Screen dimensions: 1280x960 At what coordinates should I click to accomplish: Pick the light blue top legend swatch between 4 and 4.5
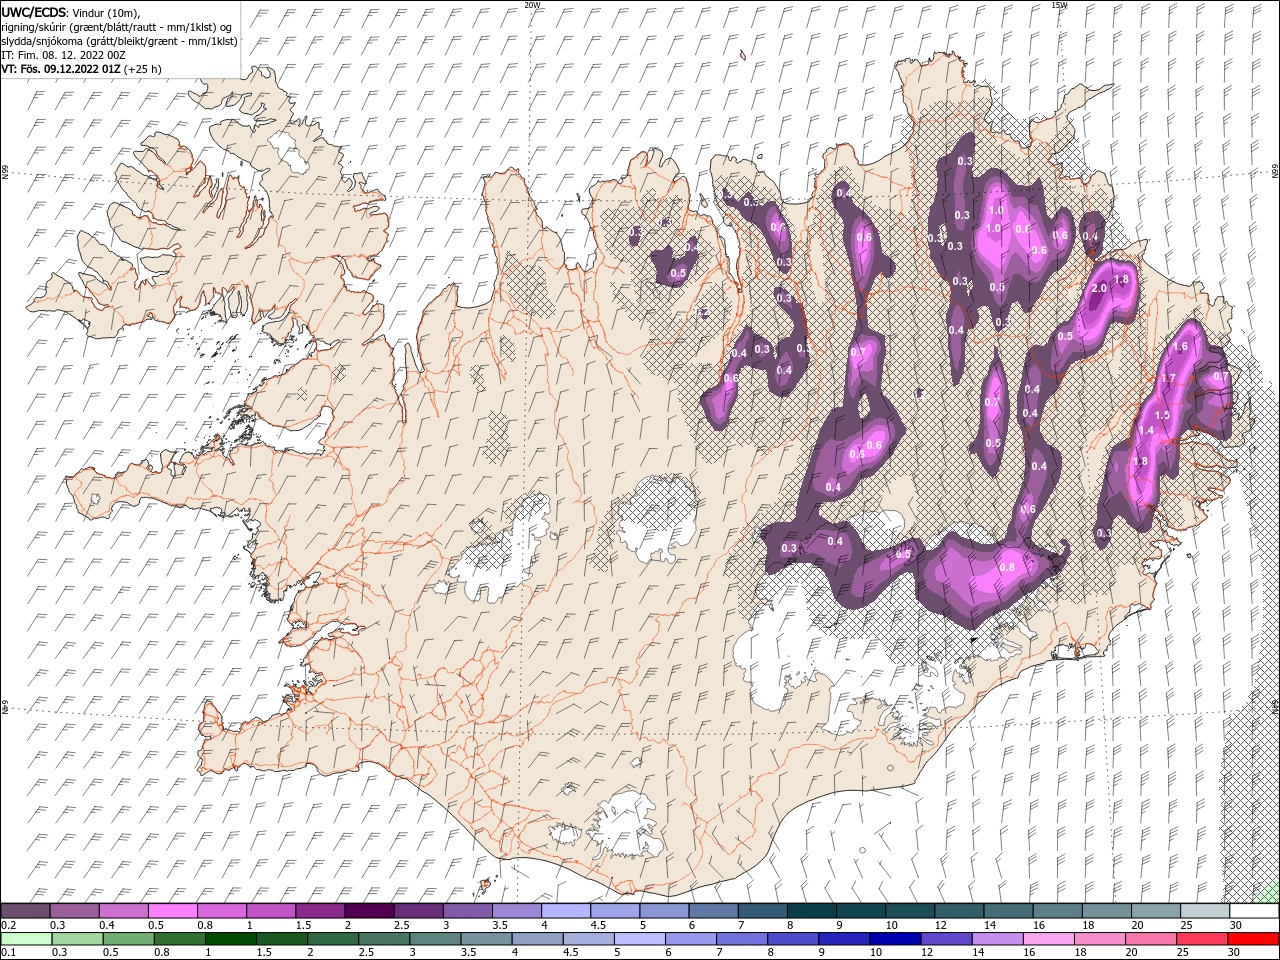click(565, 911)
